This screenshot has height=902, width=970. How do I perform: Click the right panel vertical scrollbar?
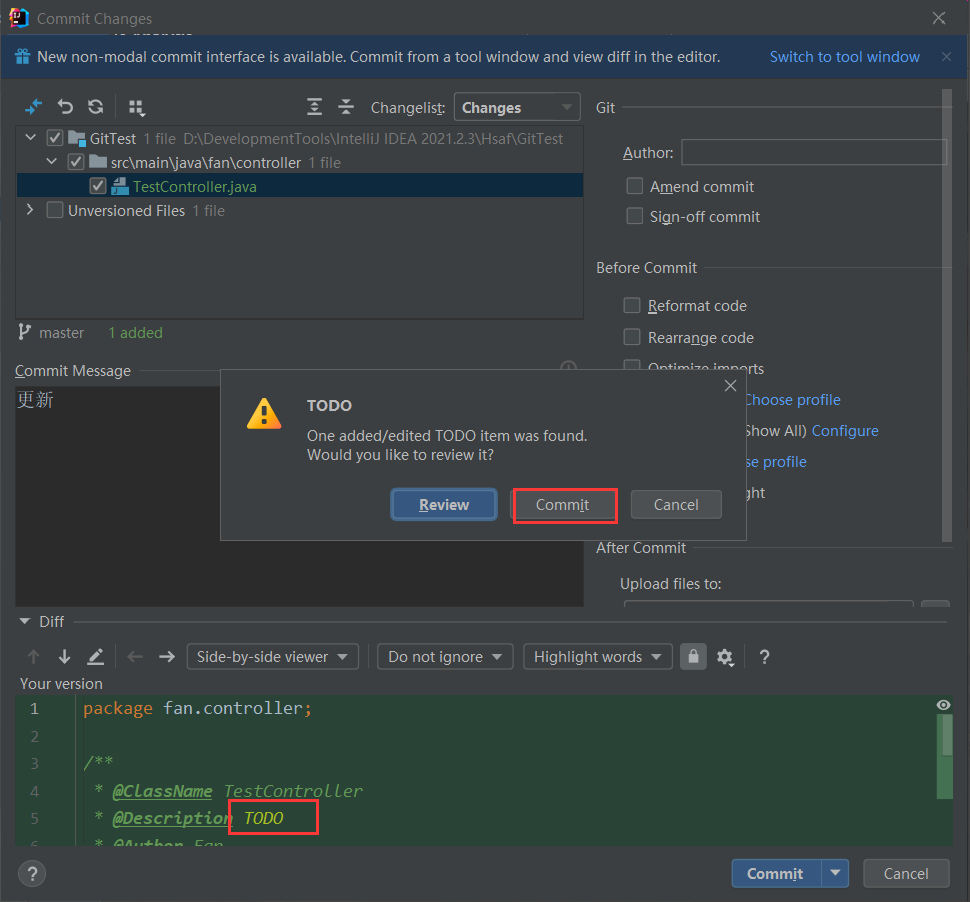(x=946, y=316)
